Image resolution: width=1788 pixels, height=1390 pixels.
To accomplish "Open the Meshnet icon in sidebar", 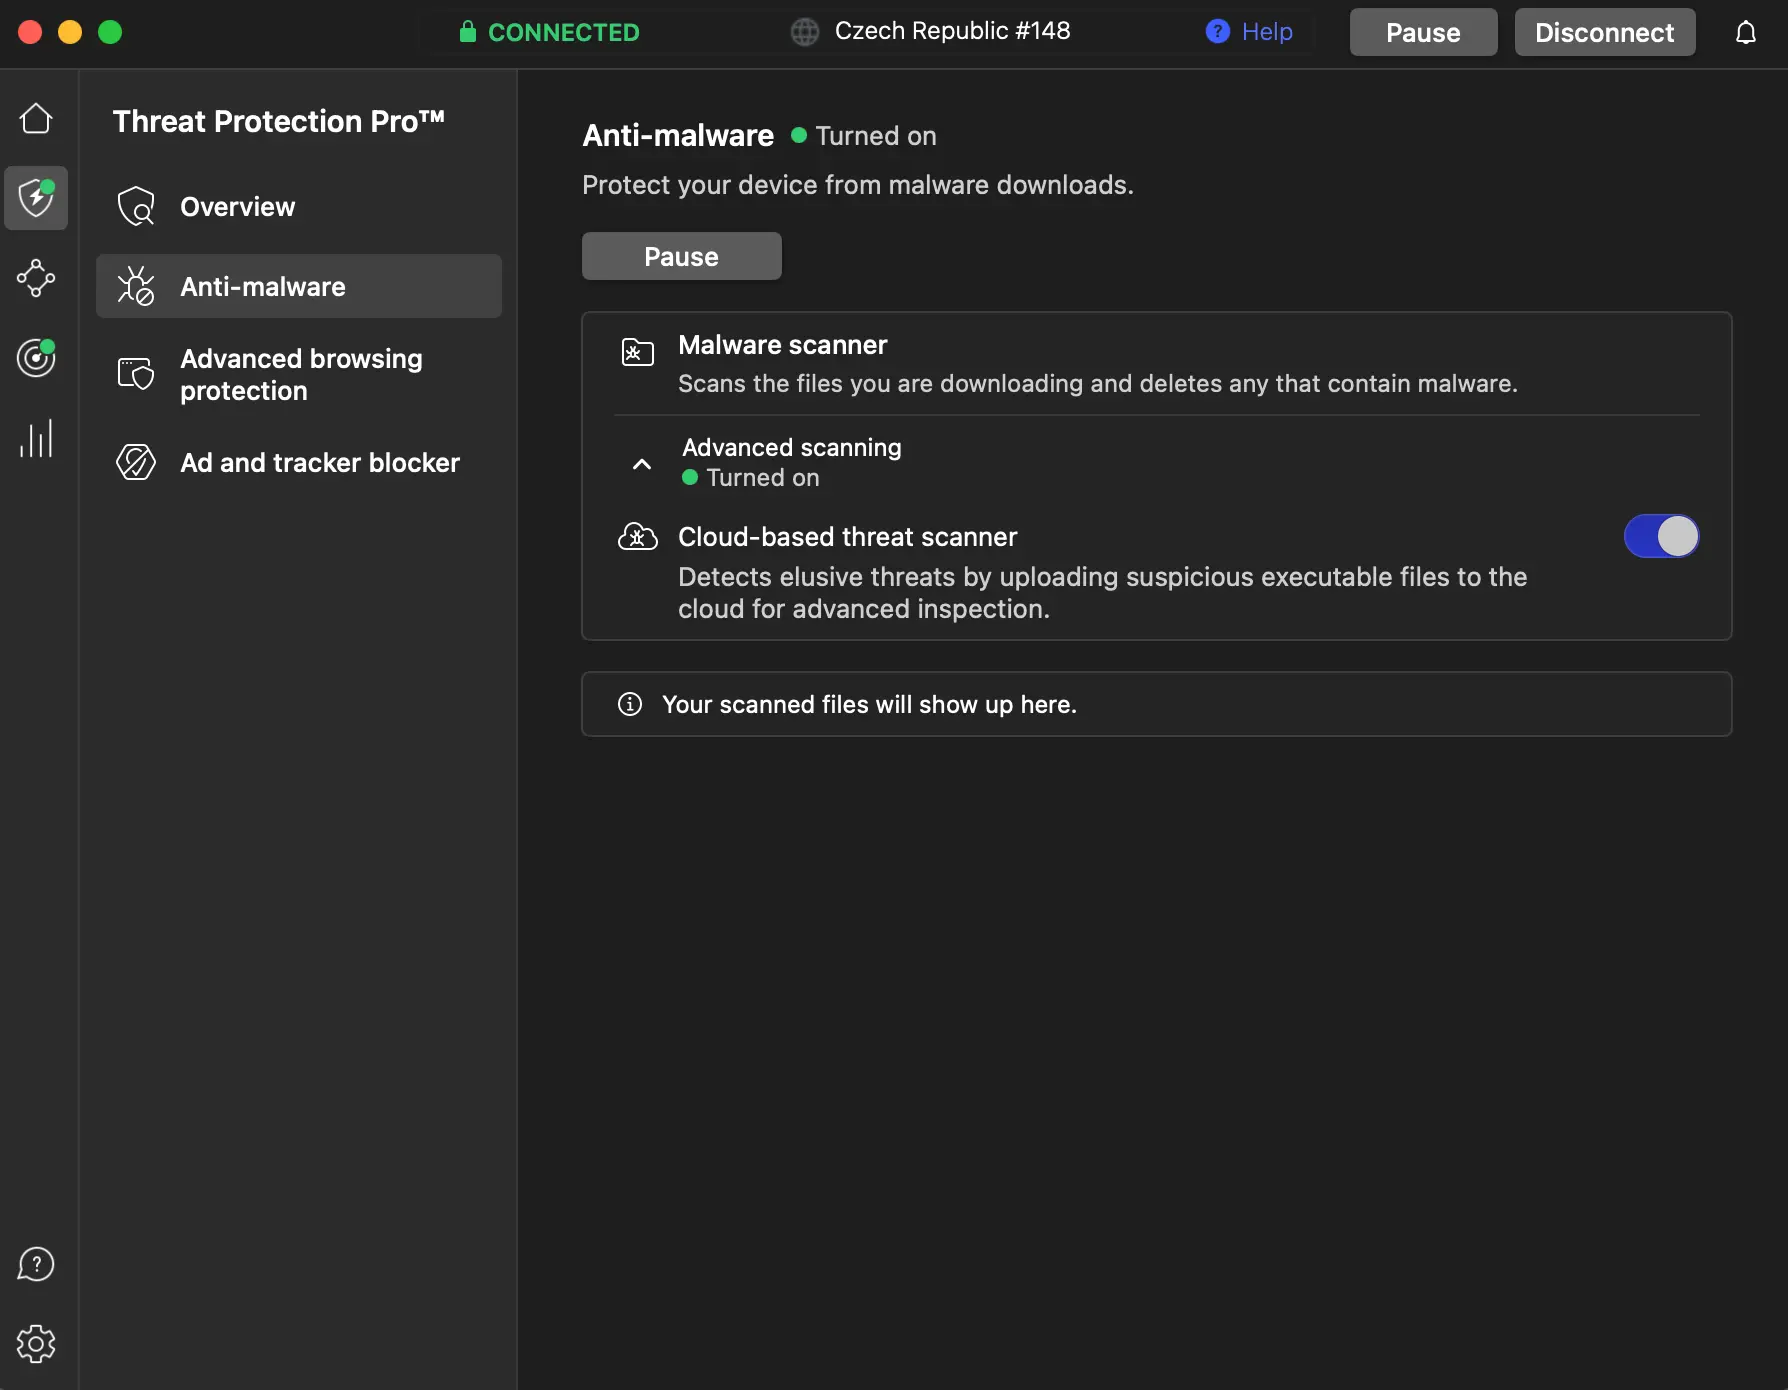I will (36, 278).
